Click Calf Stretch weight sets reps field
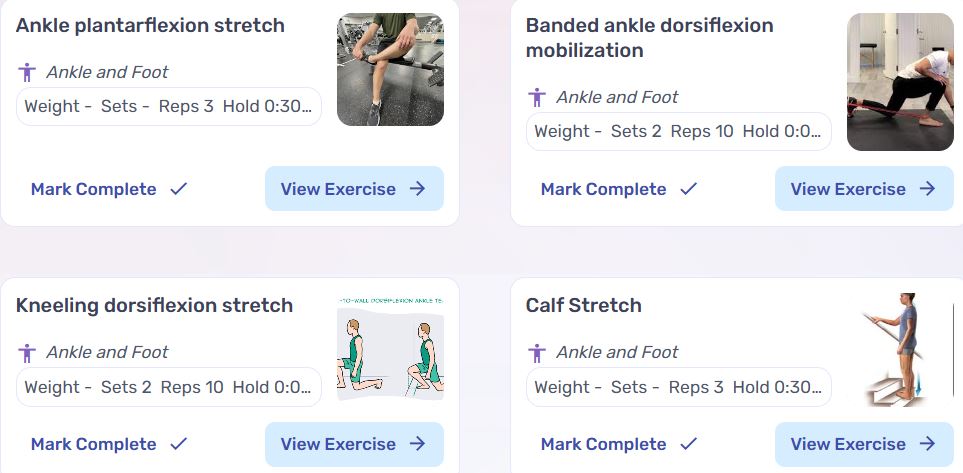This screenshot has width=963, height=473. [x=678, y=387]
